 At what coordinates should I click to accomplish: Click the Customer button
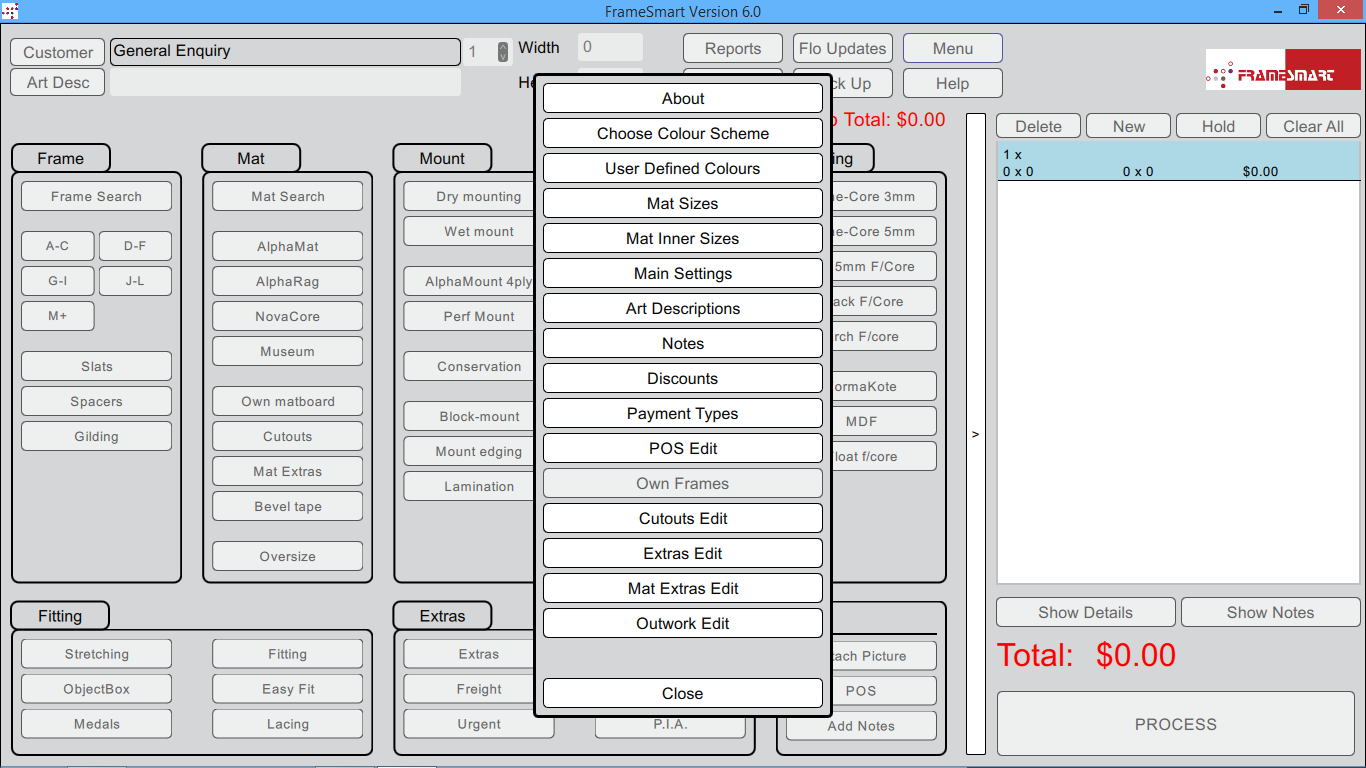[58, 52]
